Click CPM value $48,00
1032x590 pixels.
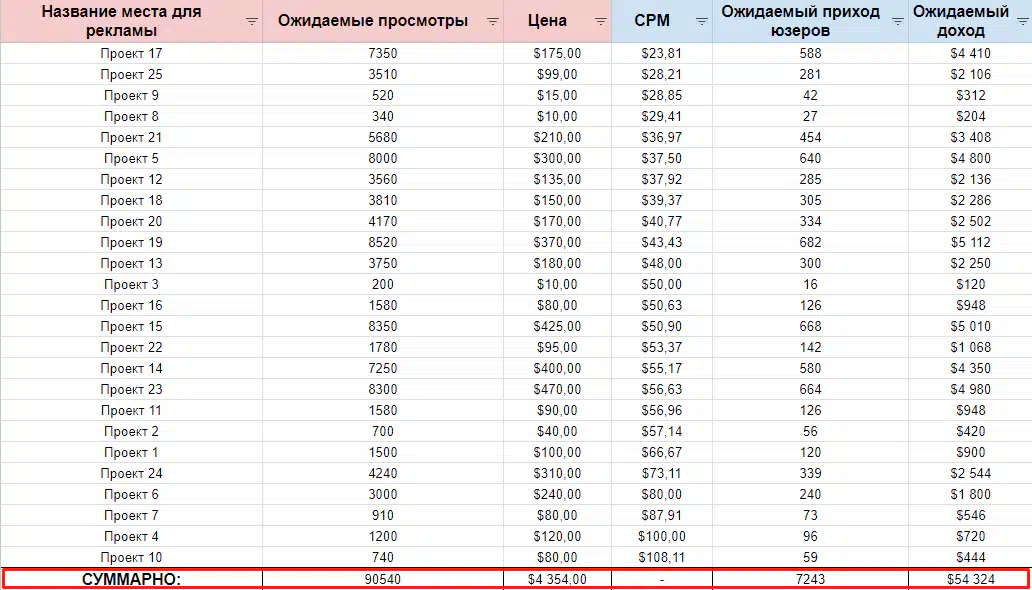662,263
